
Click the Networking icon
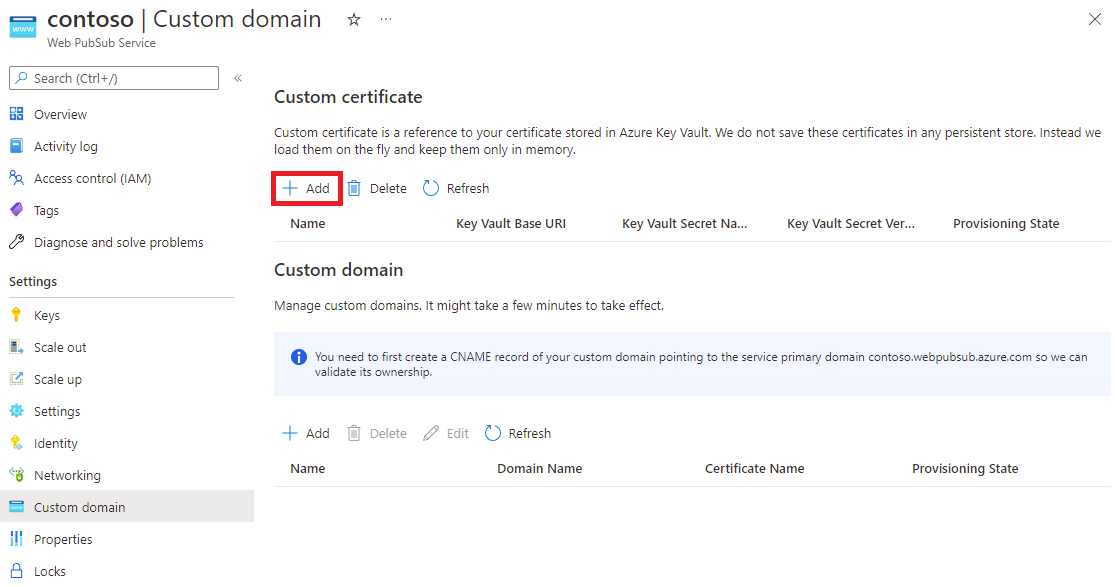[x=16, y=475]
